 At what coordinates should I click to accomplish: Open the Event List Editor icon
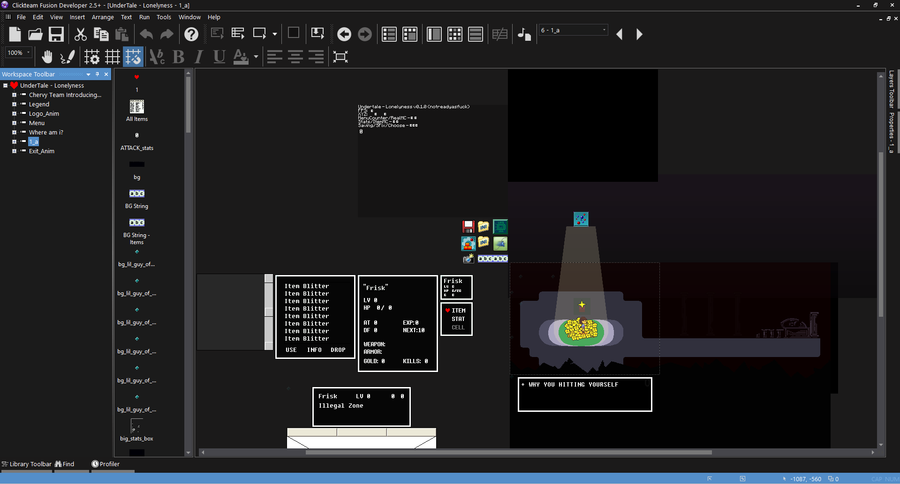pyautogui.click(x=476, y=34)
